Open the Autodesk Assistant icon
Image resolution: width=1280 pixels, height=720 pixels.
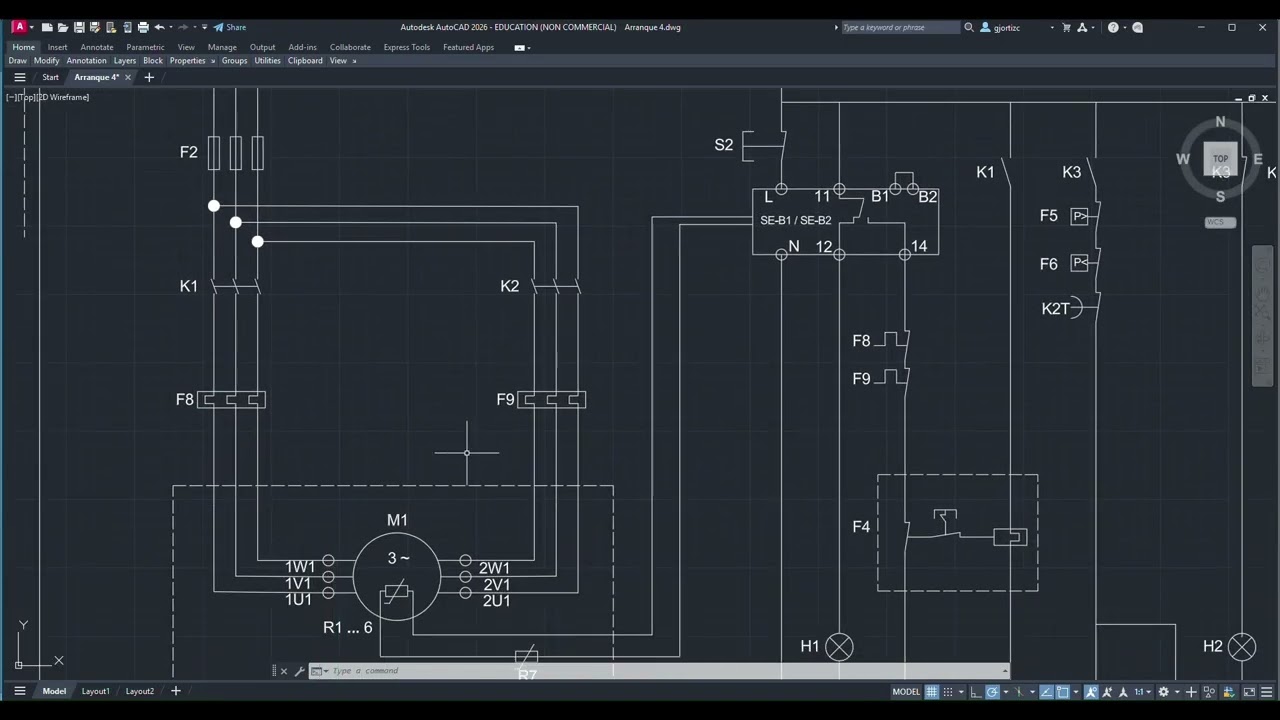tap(1137, 27)
